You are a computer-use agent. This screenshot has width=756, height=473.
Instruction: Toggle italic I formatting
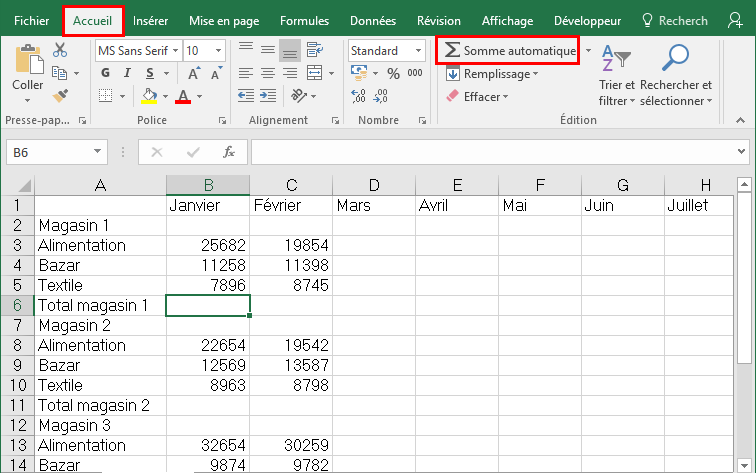coord(127,73)
